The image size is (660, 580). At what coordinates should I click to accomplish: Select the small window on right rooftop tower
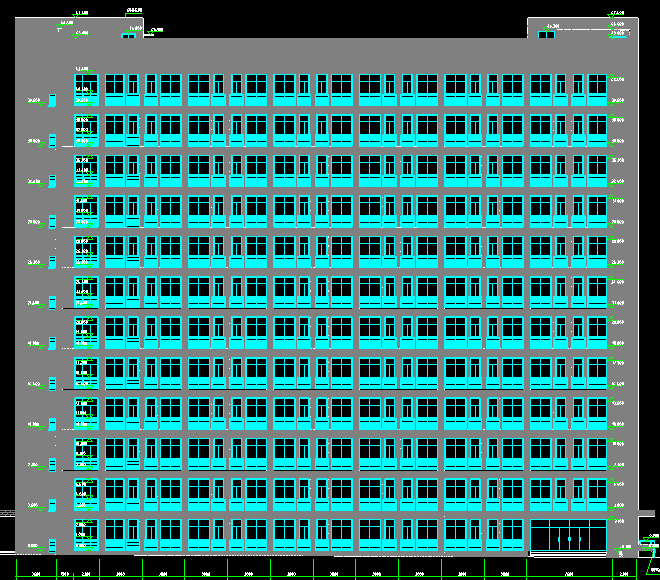[x=546, y=35]
